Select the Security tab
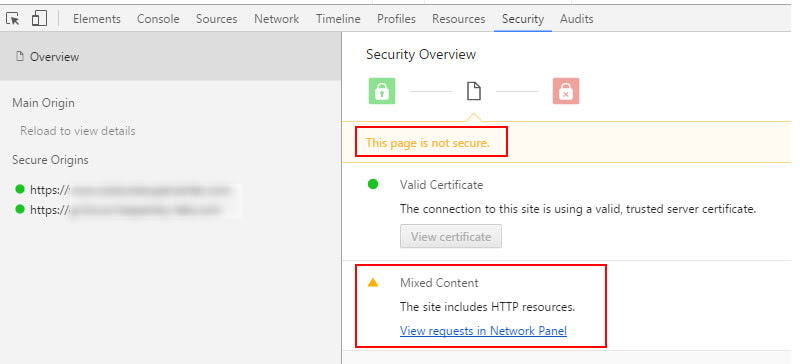The image size is (800, 364). pos(522,19)
